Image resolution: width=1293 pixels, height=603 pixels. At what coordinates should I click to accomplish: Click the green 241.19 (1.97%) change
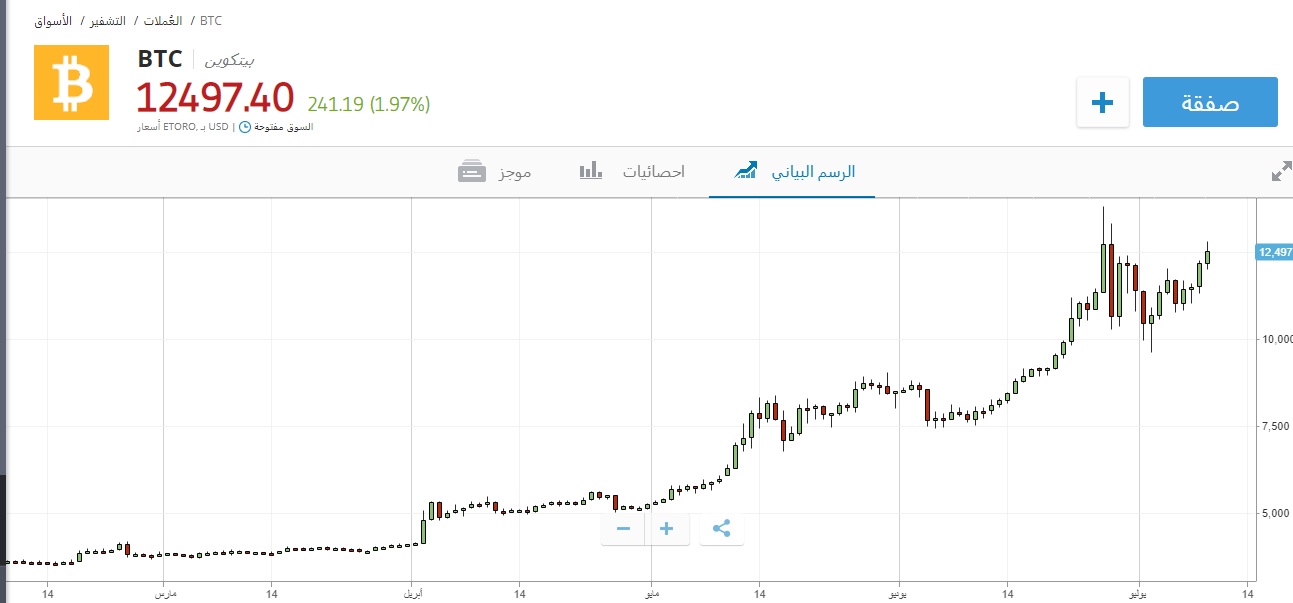click(369, 103)
